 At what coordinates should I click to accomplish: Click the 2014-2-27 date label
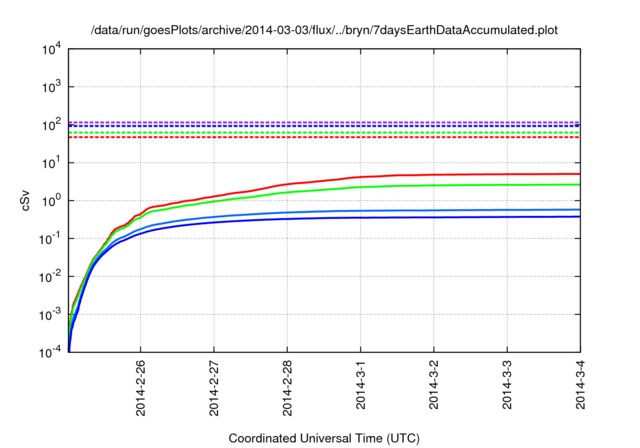click(x=214, y=388)
